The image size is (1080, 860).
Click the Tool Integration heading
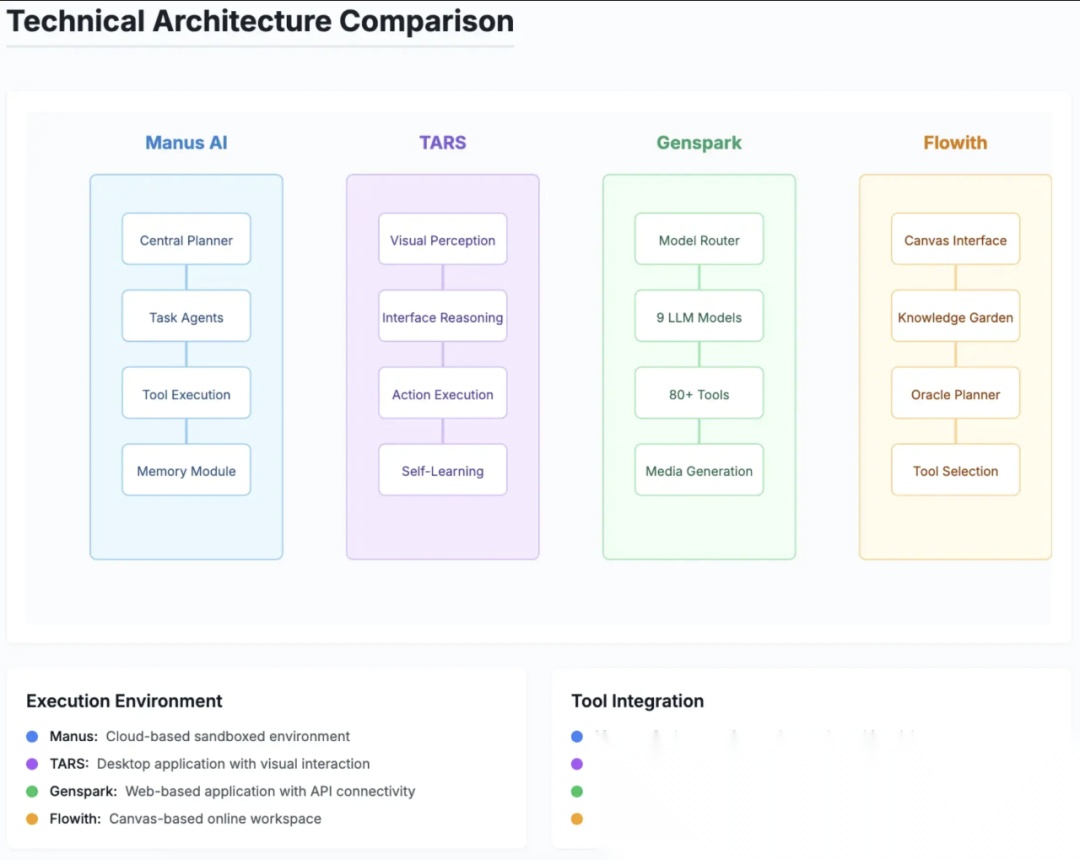pyautogui.click(x=637, y=701)
